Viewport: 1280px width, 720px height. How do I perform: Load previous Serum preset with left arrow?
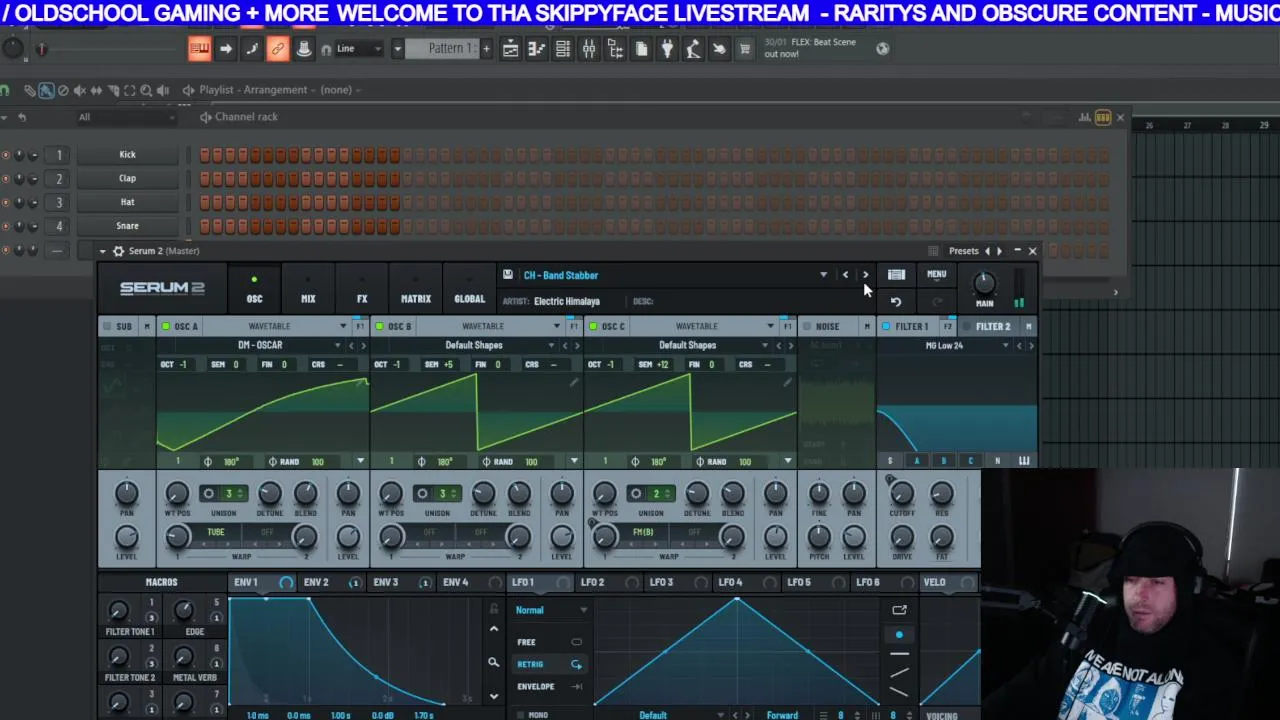tap(845, 275)
